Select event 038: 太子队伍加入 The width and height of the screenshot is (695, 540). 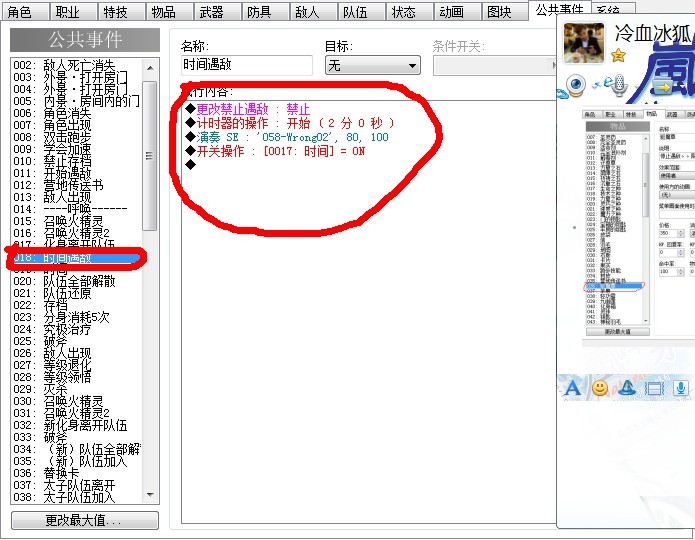pos(76,497)
